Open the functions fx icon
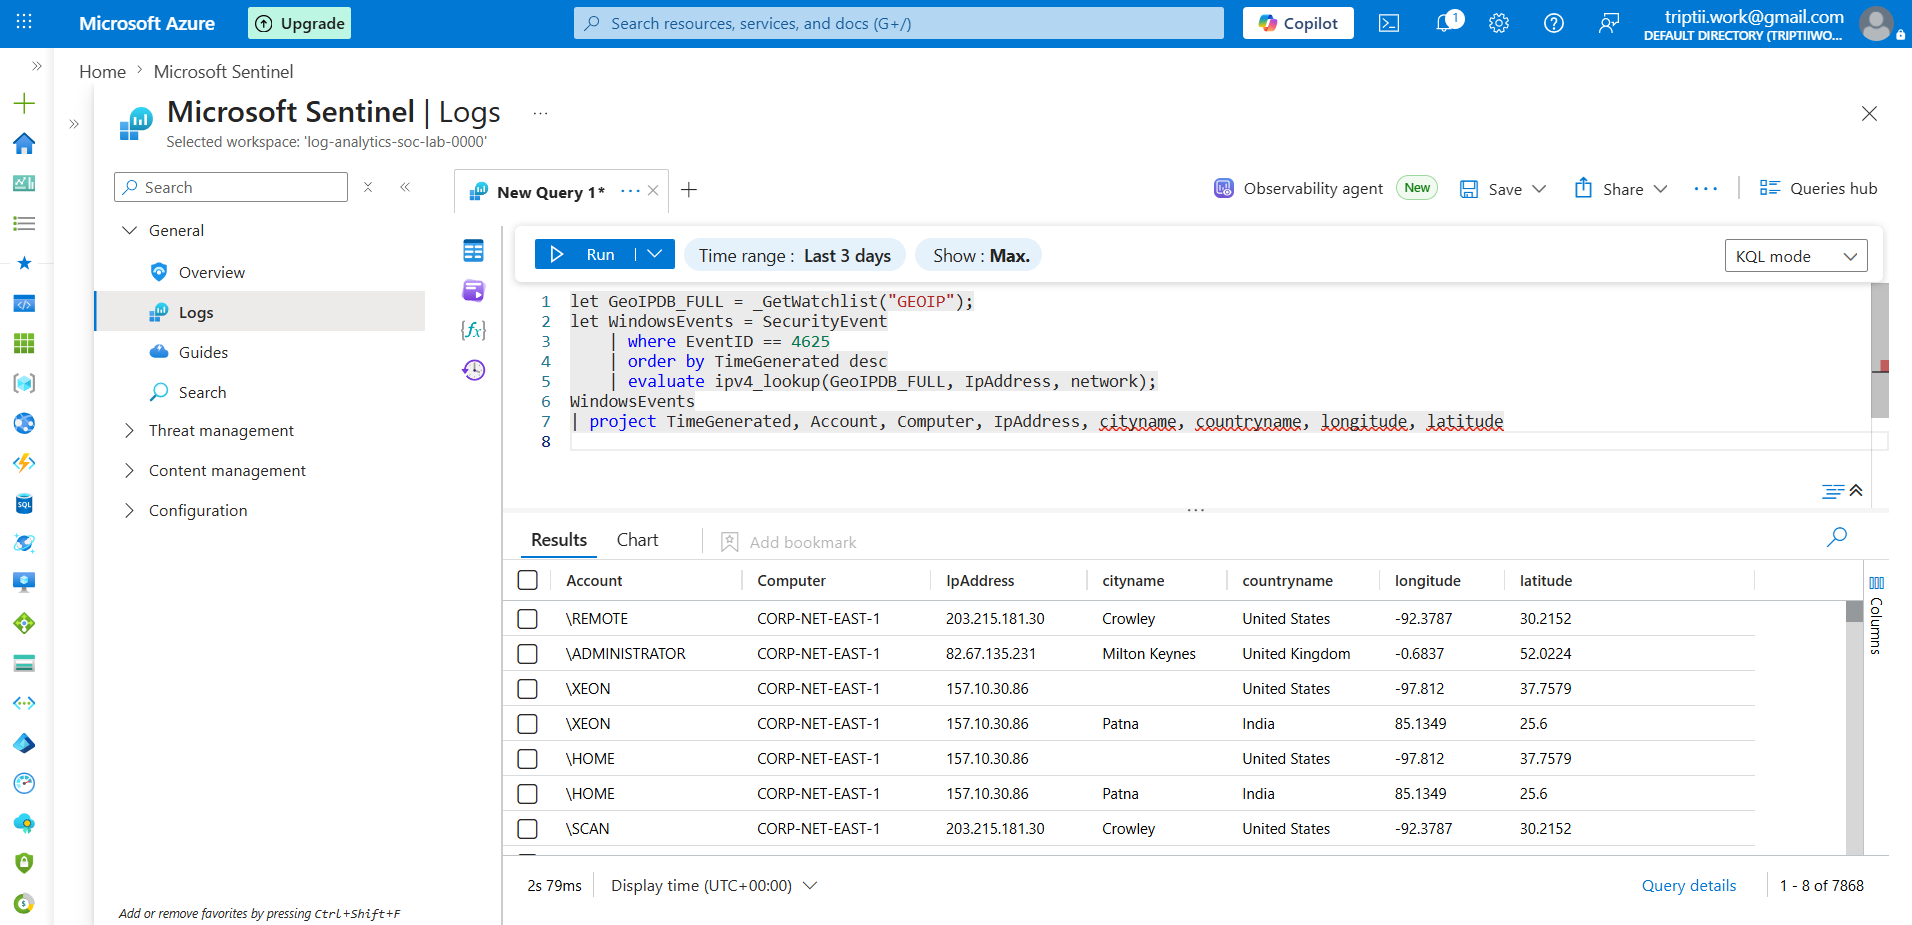 (x=473, y=330)
